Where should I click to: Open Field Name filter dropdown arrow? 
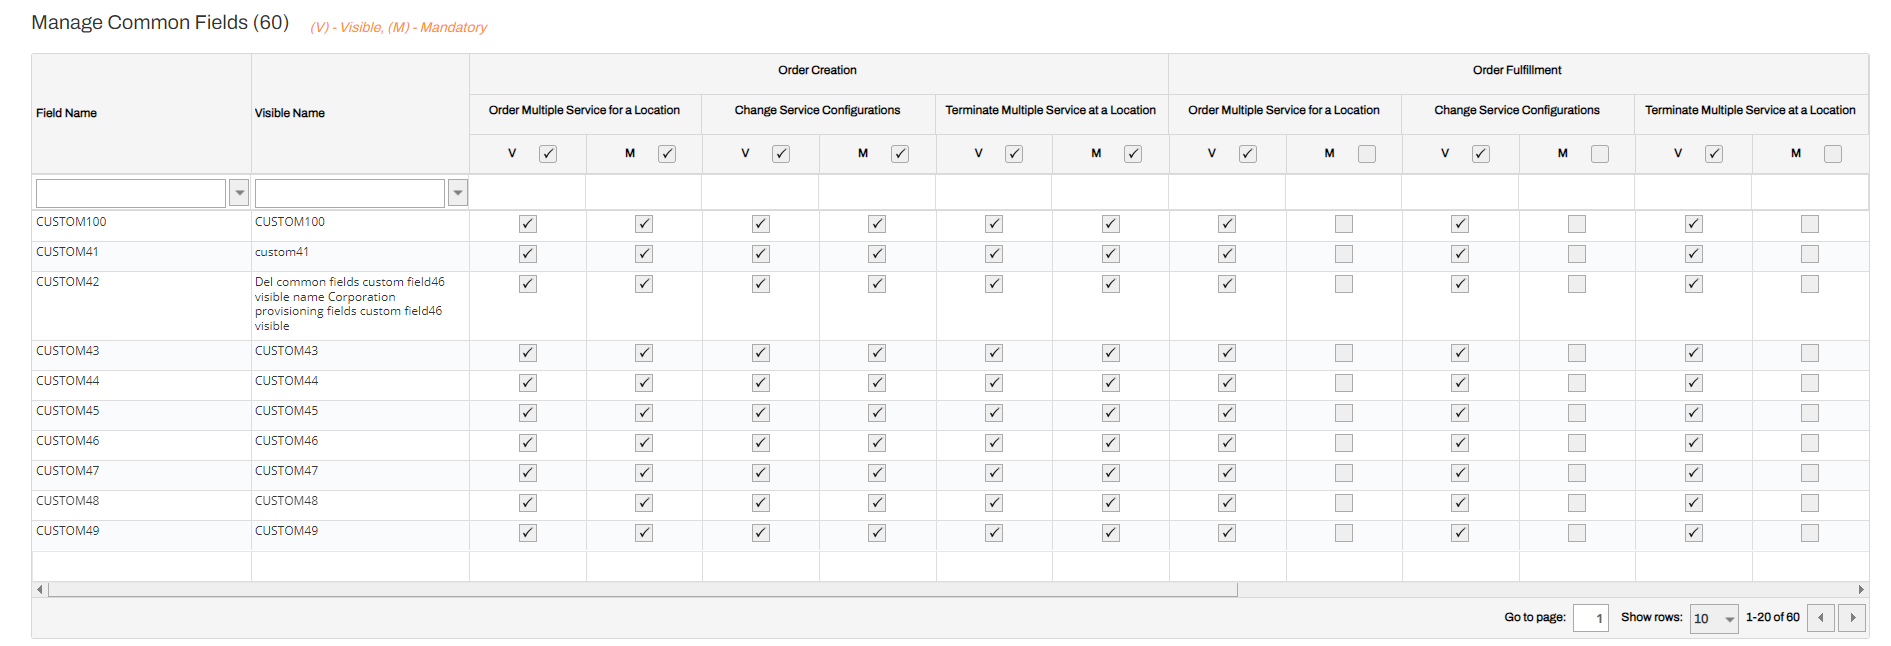coord(239,193)
